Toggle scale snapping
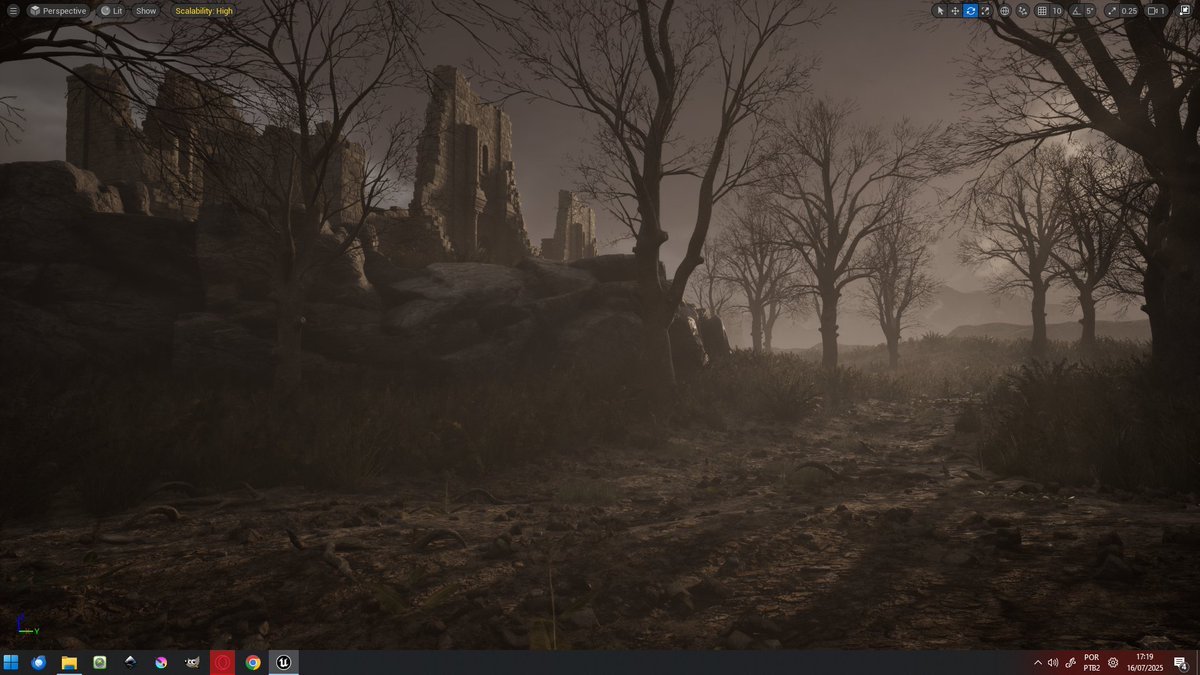Screen dimensions: 1200x675 point(1111,11)
